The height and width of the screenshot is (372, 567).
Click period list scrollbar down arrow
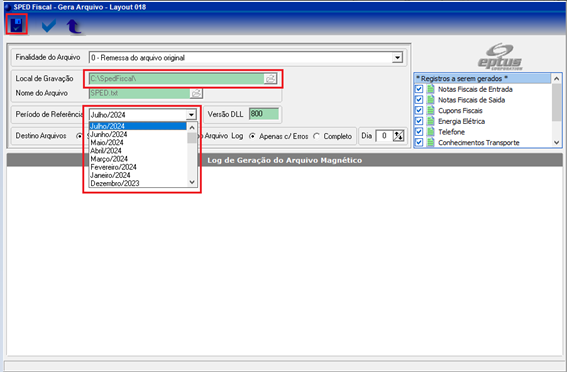point(192,182)
